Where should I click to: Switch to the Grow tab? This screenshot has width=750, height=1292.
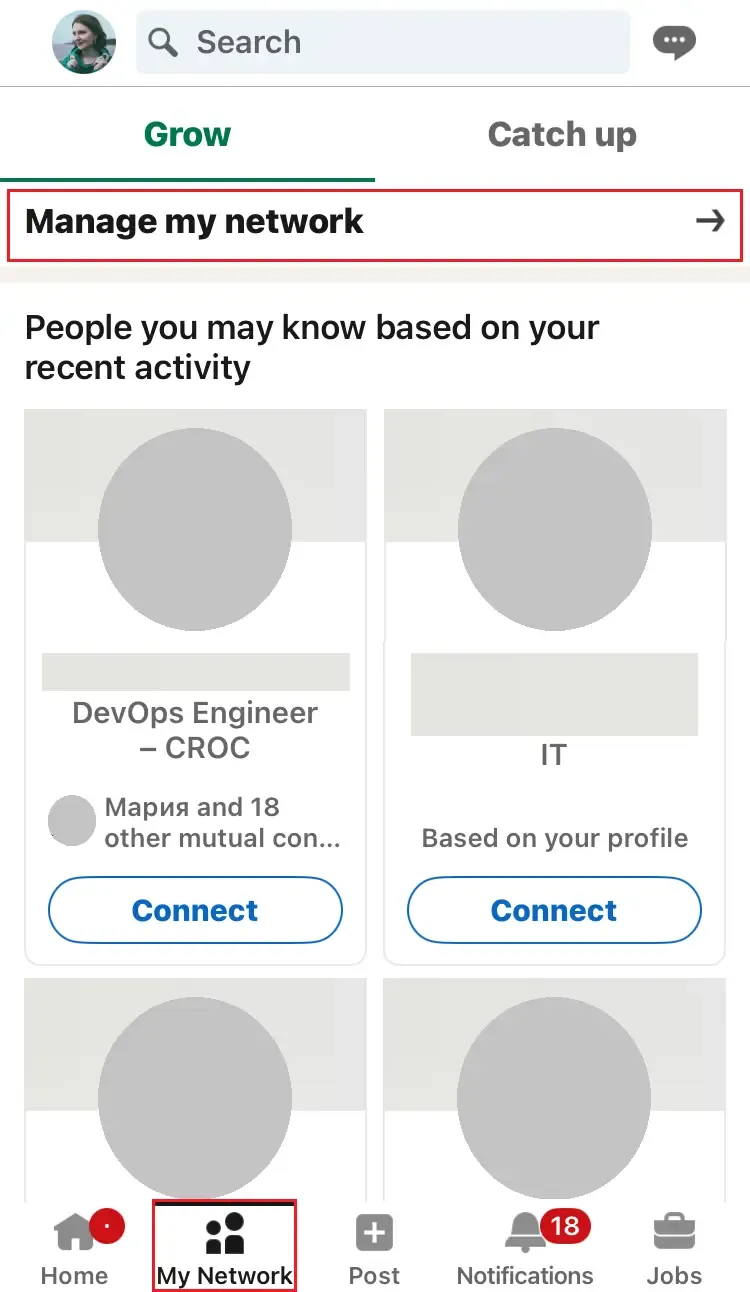pyautogui.click(x=187, y=134)
